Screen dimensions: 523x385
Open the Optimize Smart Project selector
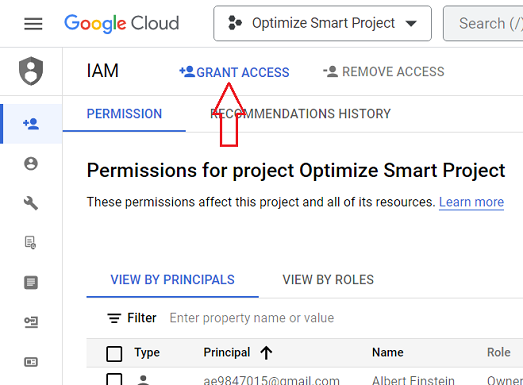point(322,23)
